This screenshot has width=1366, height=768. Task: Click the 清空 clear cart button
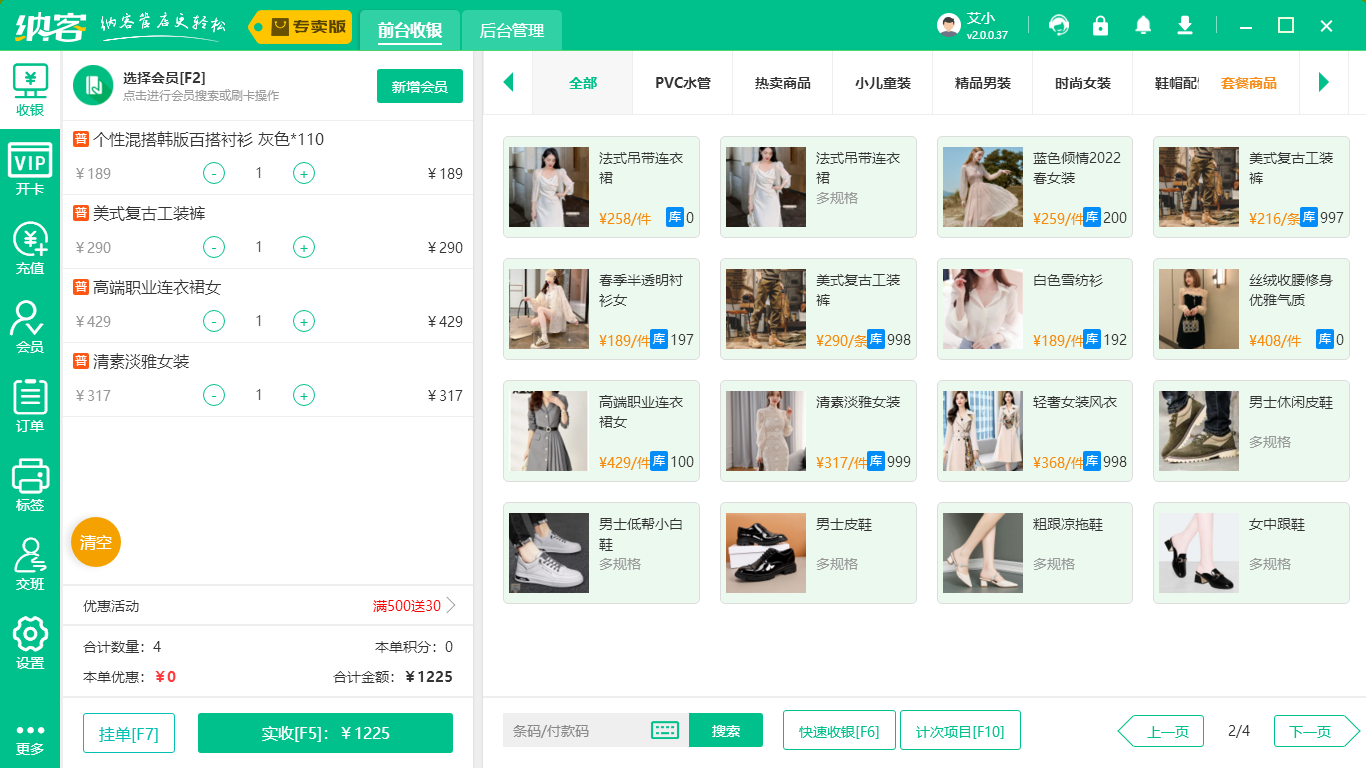pos(95,541)
